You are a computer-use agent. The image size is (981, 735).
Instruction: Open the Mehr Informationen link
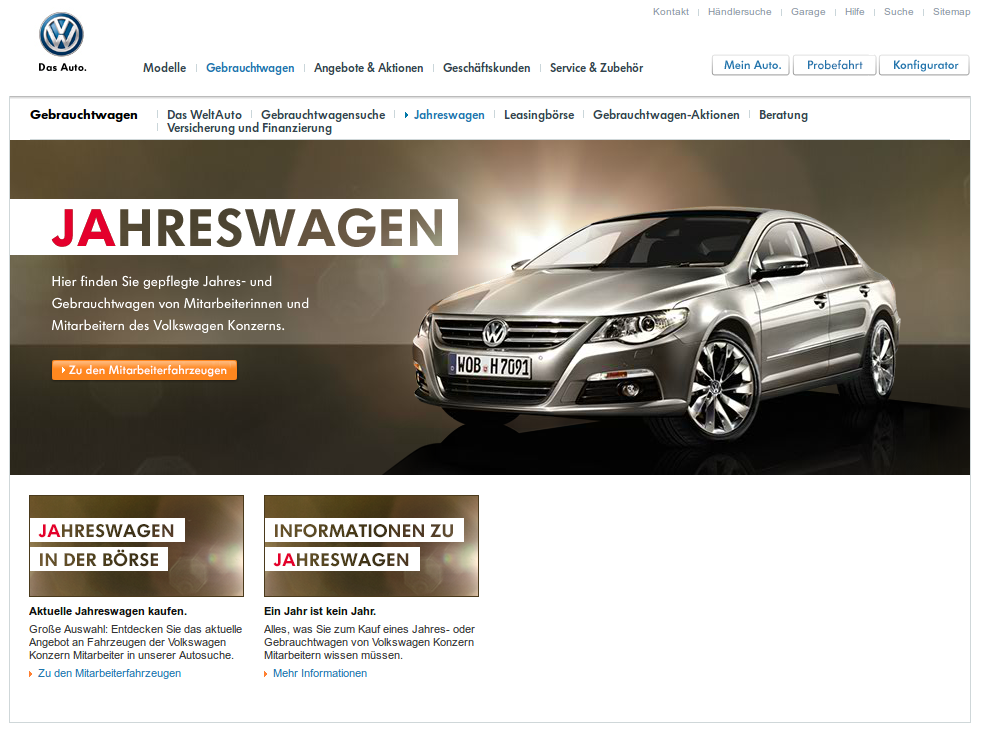(320, 673)
